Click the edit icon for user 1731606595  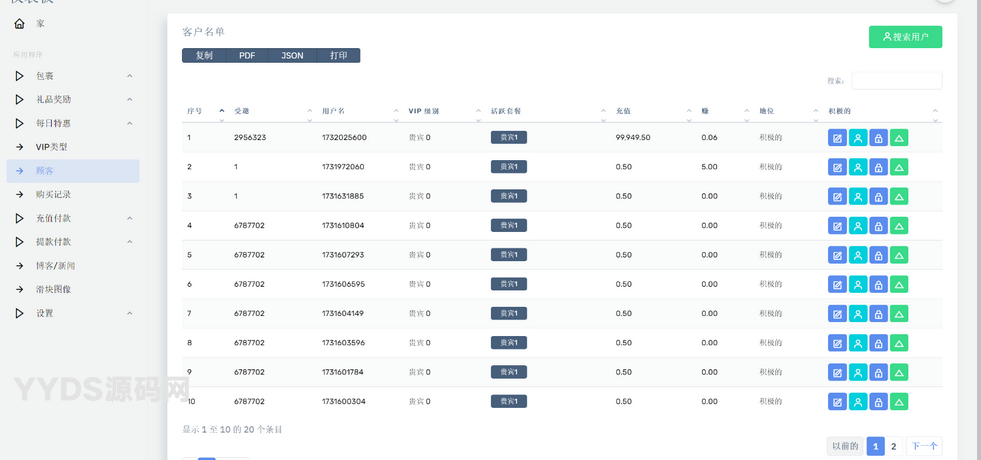click(837, 285)
